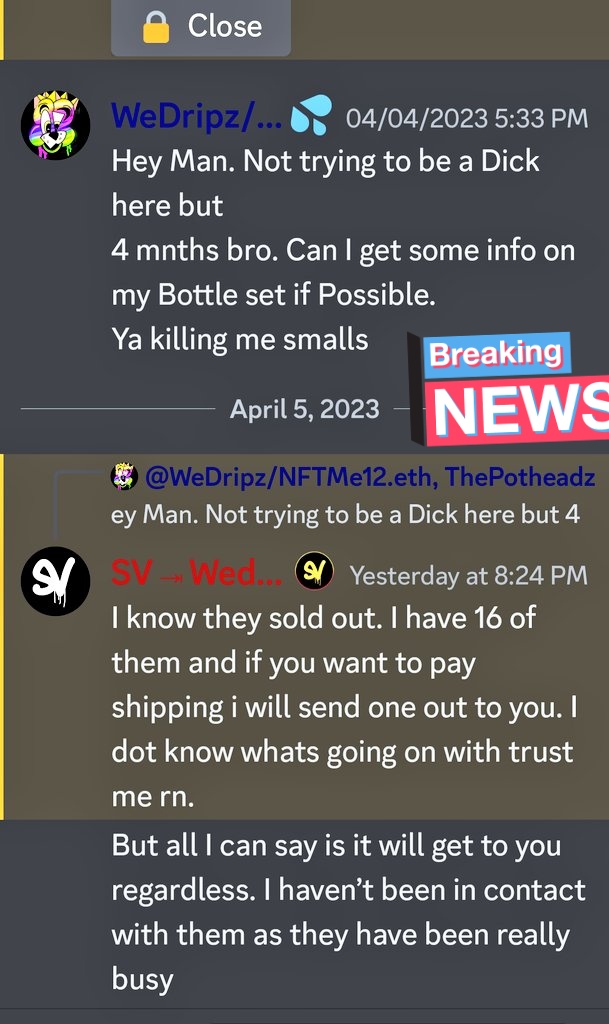
Task: Open WeDripz's colorful cartoon avatar
Action: point(55,125)
